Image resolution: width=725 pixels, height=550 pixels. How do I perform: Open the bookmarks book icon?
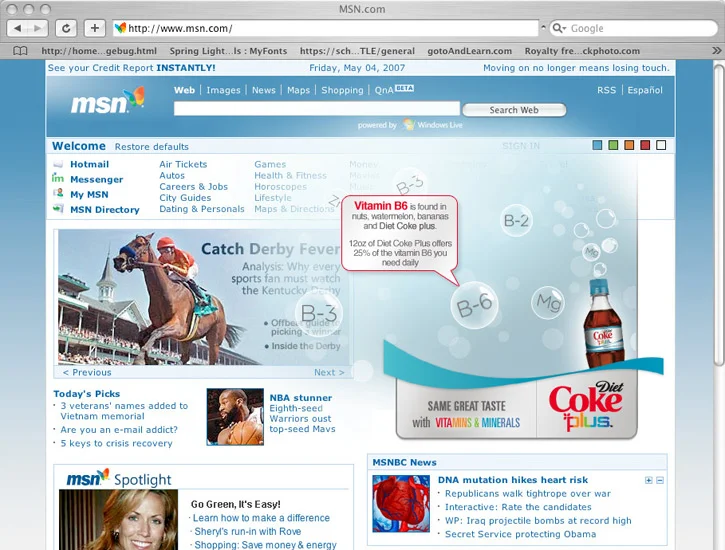point(20,51)
